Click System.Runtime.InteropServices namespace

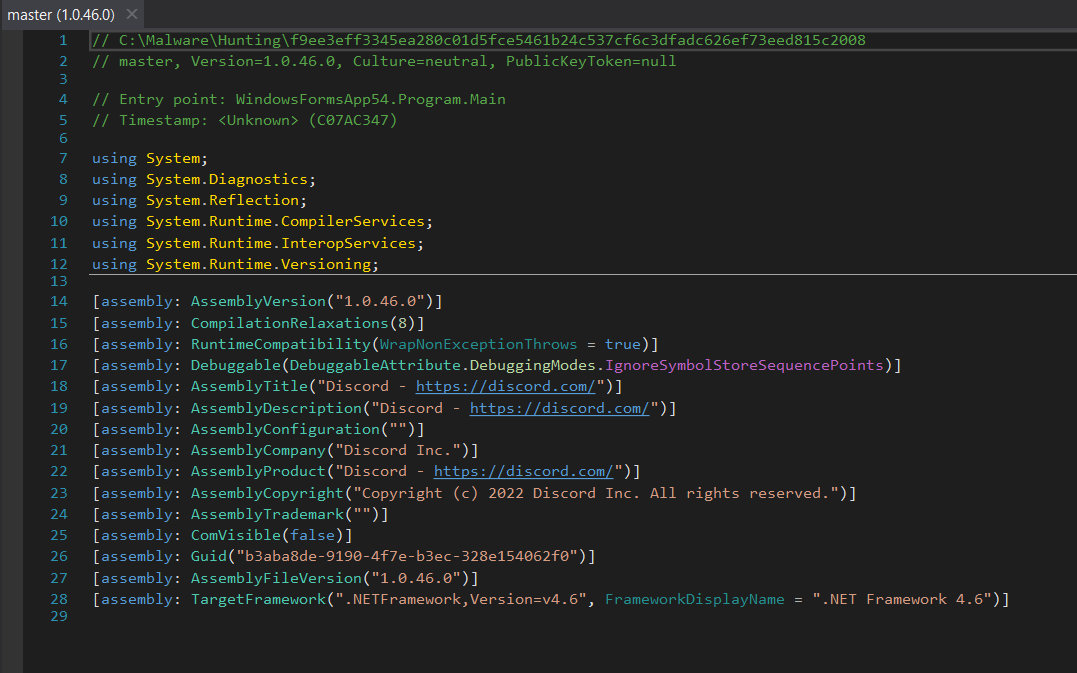pos(281,243)
